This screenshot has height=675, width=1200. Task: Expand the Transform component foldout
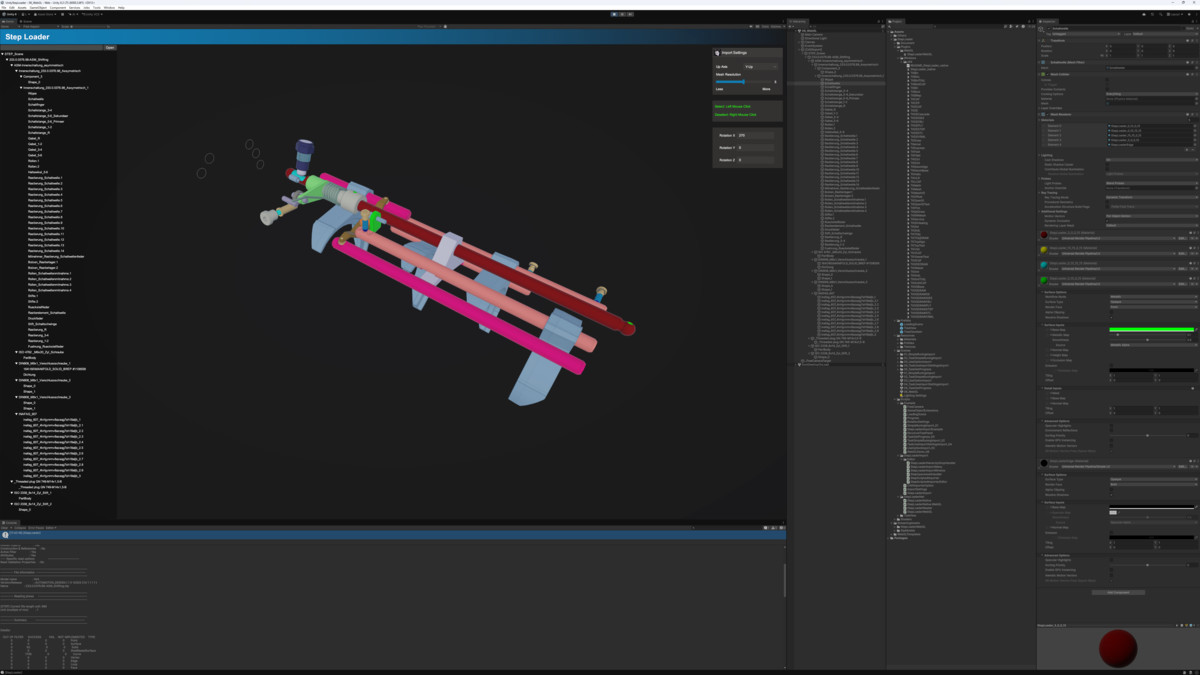[1039, 41]
